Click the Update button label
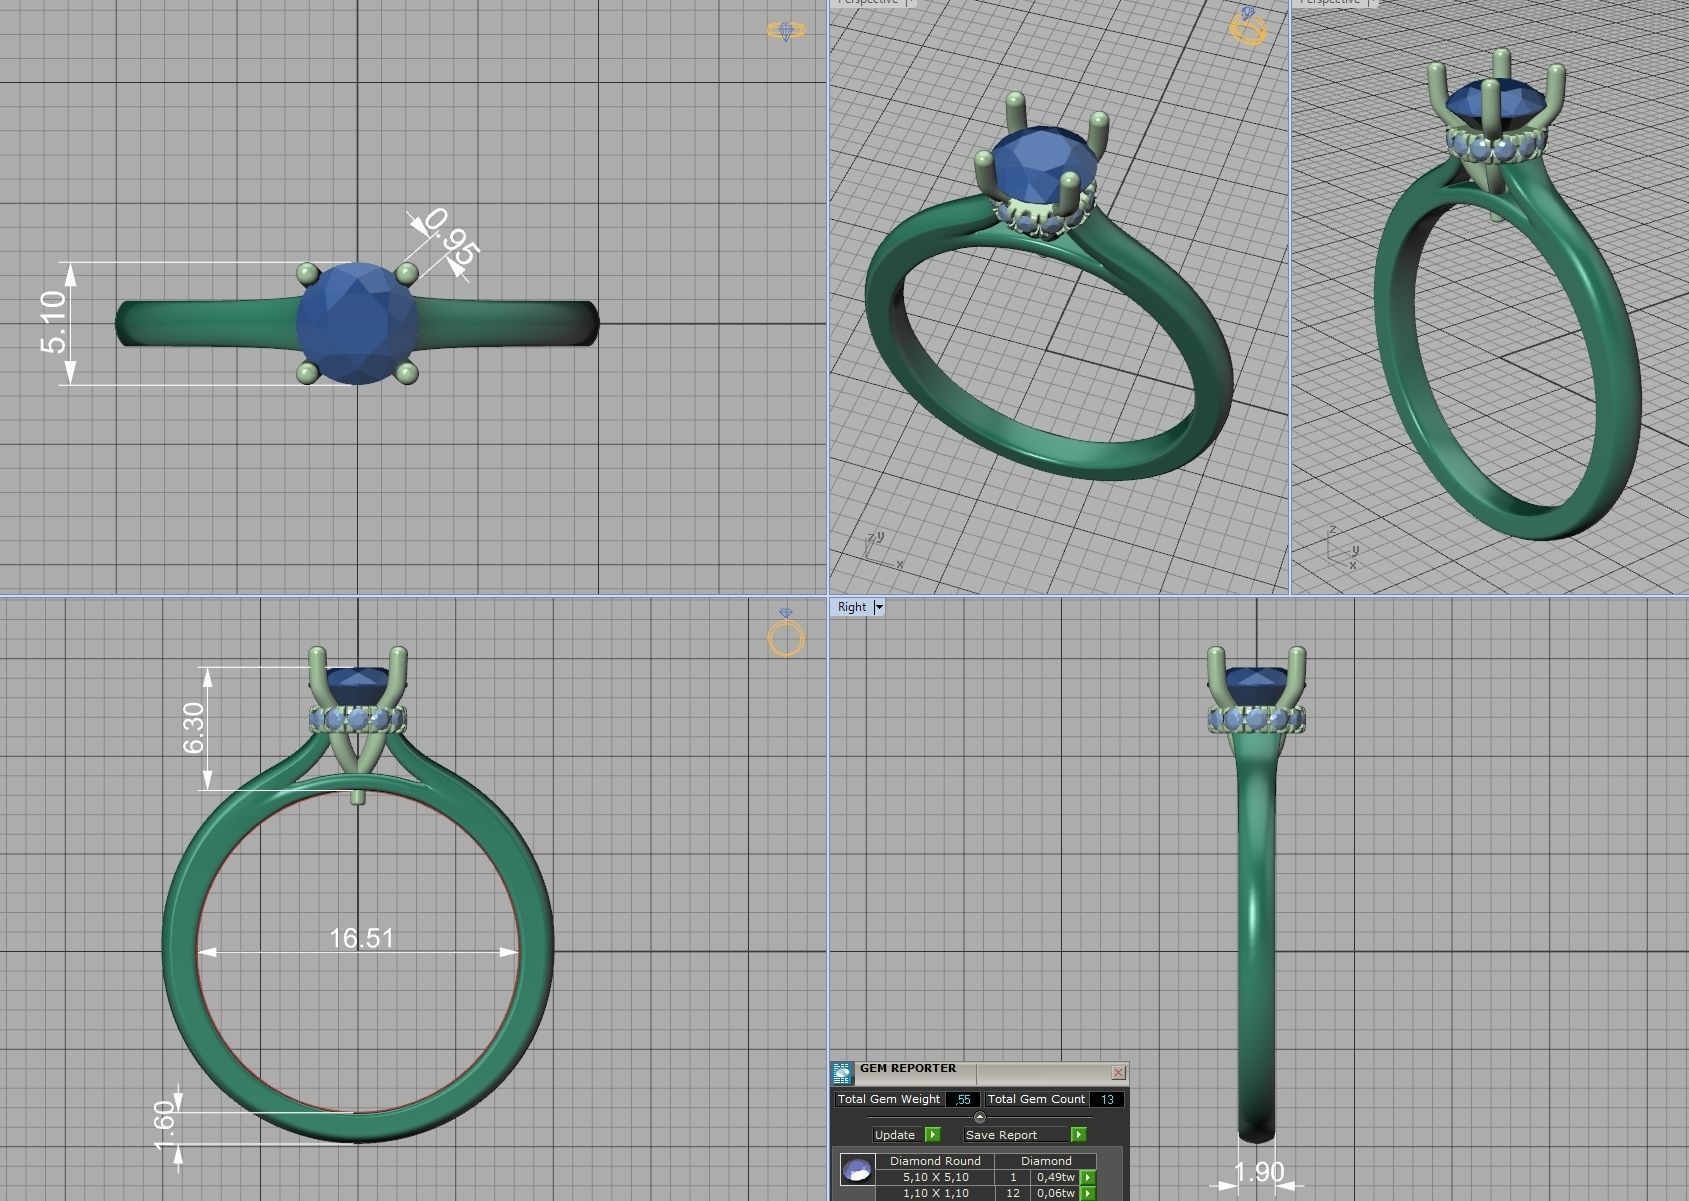1689x1201 pixels. click(895, 1135)
